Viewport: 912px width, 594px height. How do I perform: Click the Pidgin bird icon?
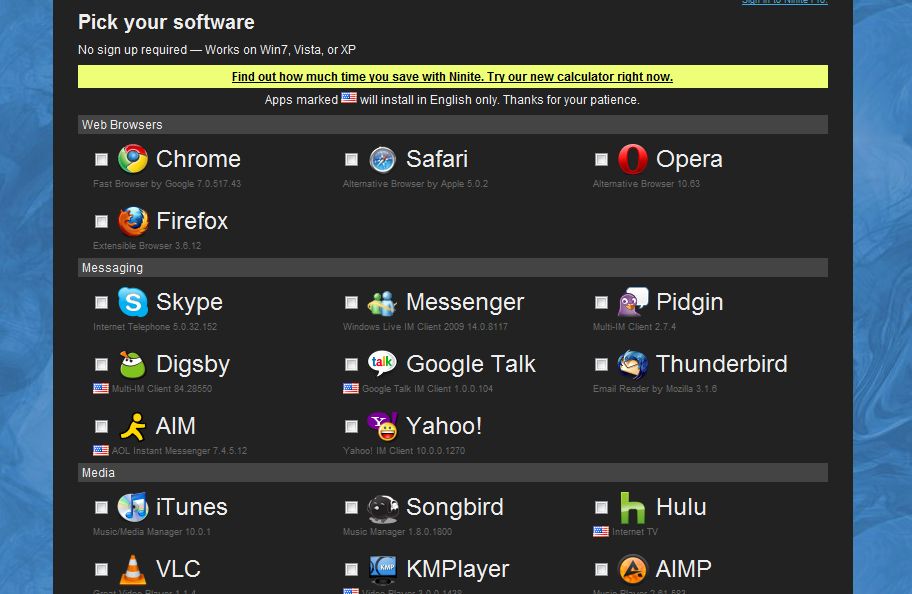tap(633, 302)
